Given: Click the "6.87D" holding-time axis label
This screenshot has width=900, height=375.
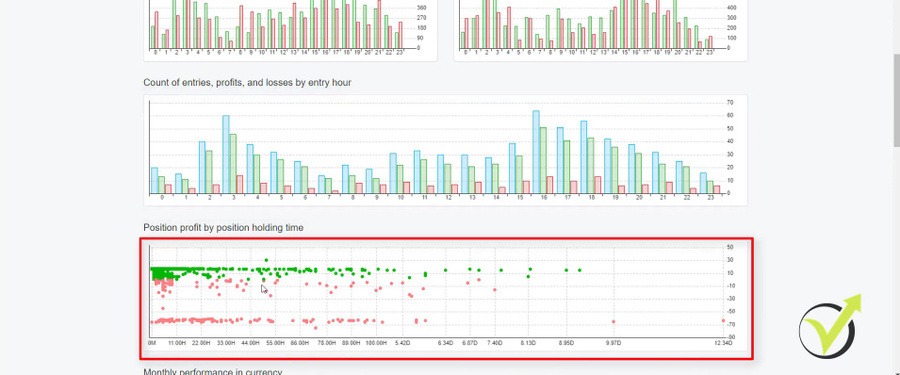Looking at the screenshot, I should click(470, 343).
